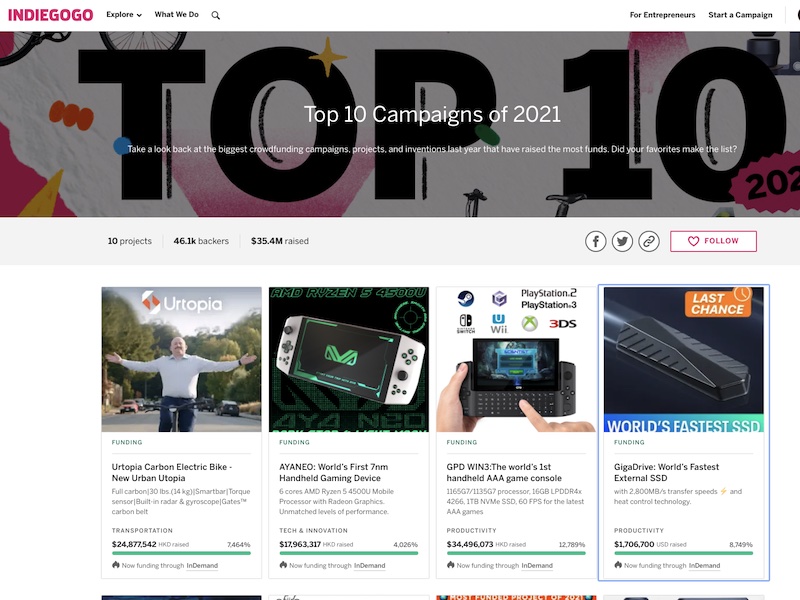
Task: Click the $24,877,542 raised amount
Action: pyautogui.click(x=134, y=544)
